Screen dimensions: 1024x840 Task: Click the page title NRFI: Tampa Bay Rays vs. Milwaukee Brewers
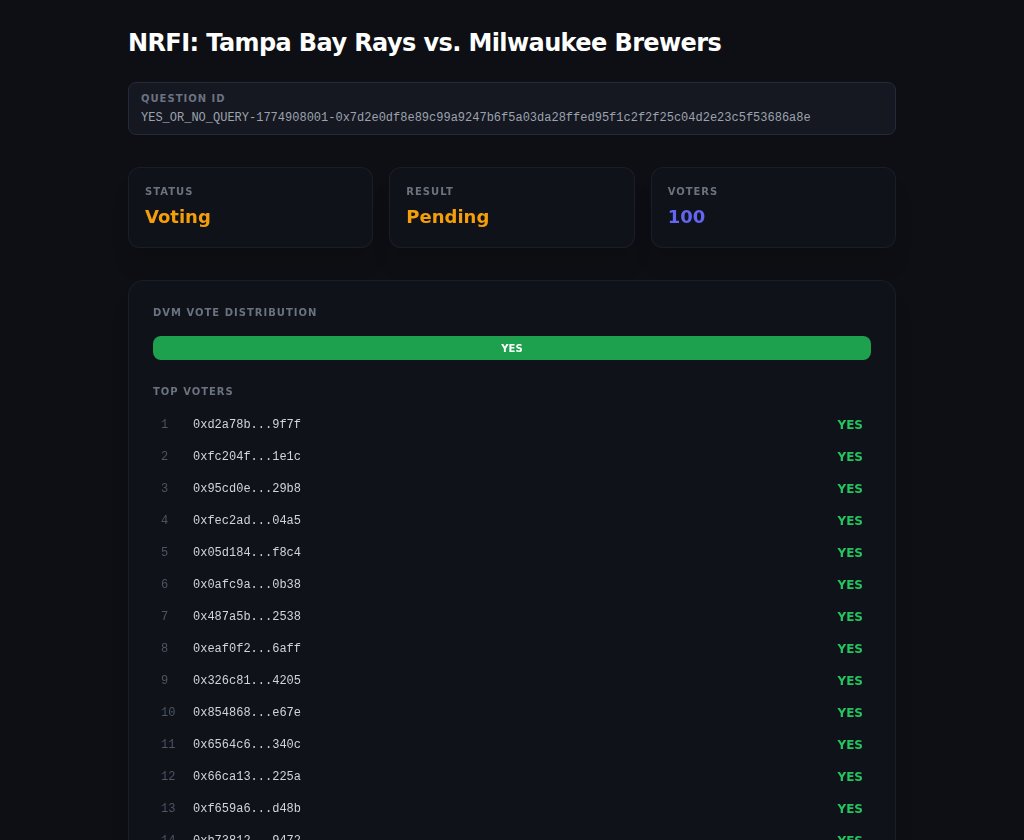[x=424, y=42]
